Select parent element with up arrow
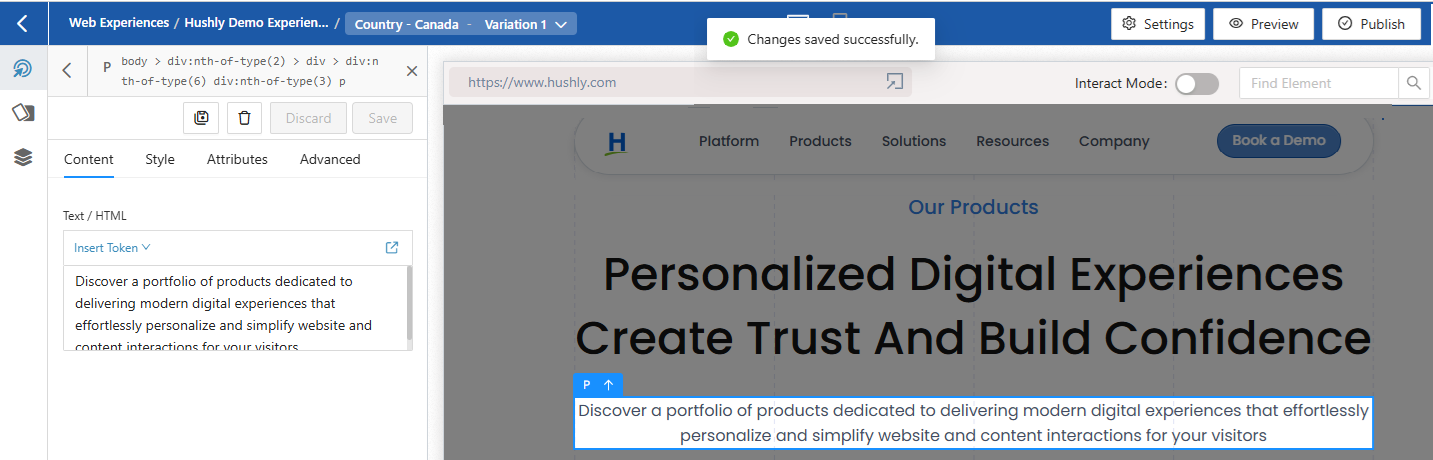 609,385
